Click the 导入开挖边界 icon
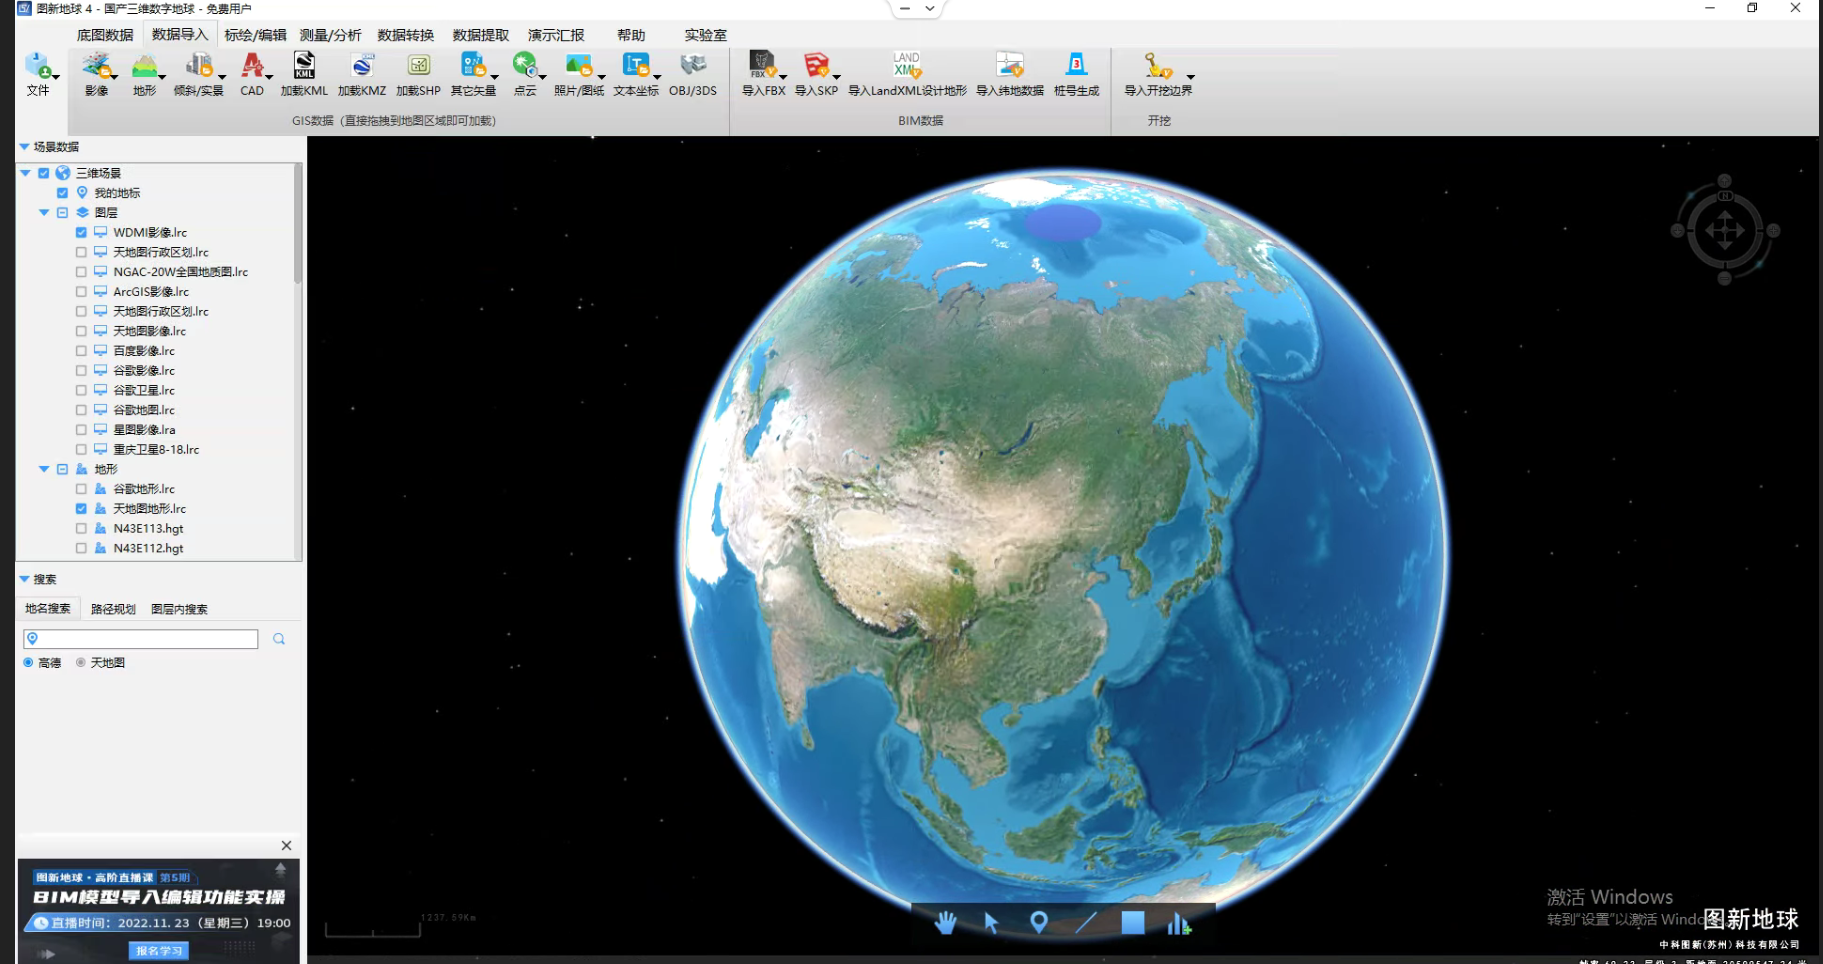This screenshot has width=1823, height=964. [1157, 66]
